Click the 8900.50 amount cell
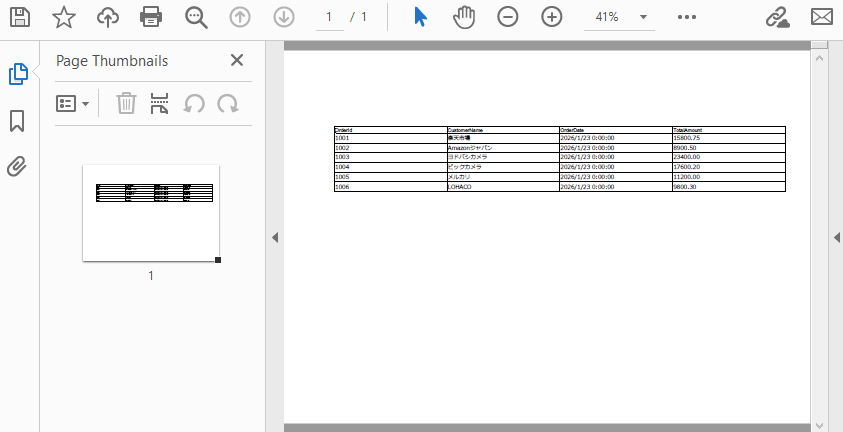This screenshot has height=432, width=843. (729, 148)
